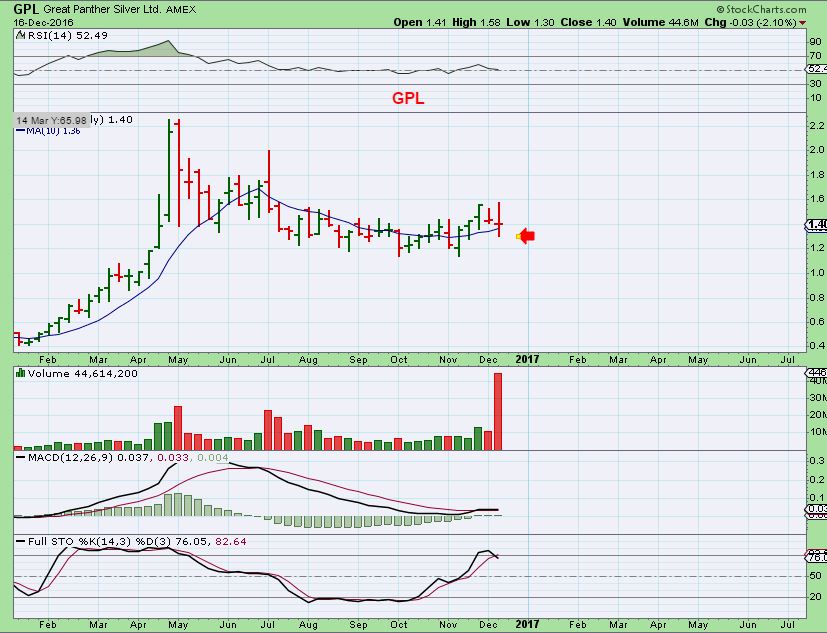The image size is (827, 633).
Task: Click the Dec label under price chart
Action: click(x=488, y=360)
